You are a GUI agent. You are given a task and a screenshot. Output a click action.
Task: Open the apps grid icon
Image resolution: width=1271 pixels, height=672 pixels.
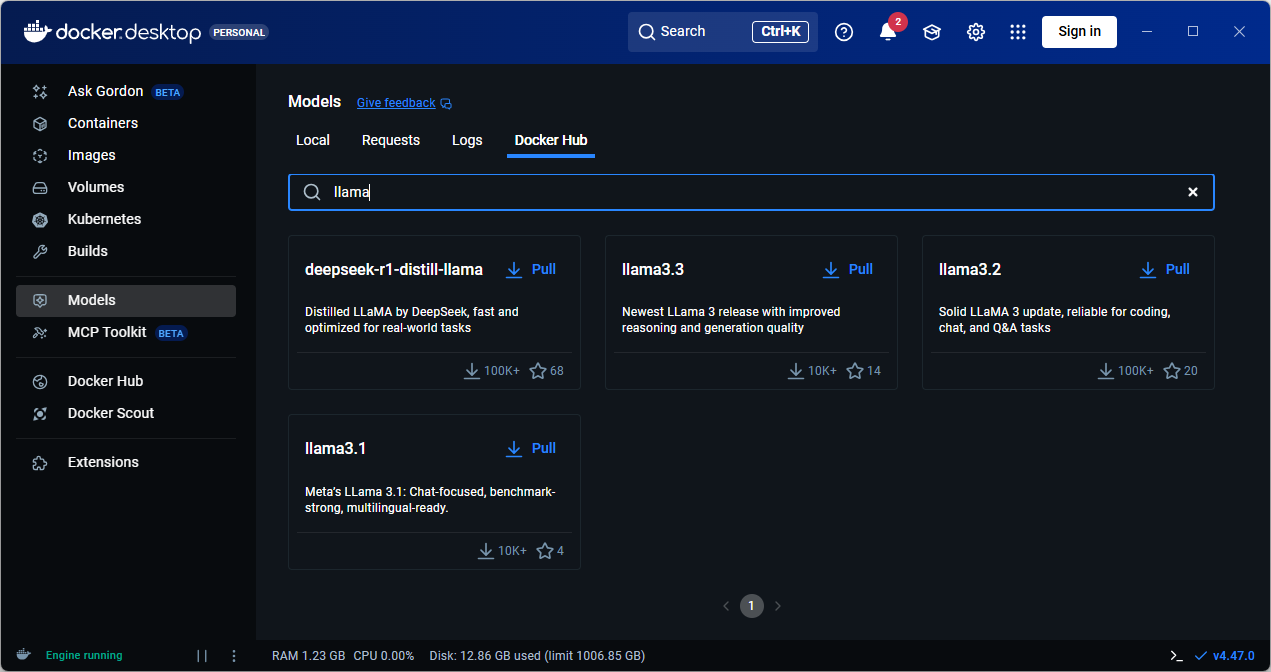(x=1018, y=32)
